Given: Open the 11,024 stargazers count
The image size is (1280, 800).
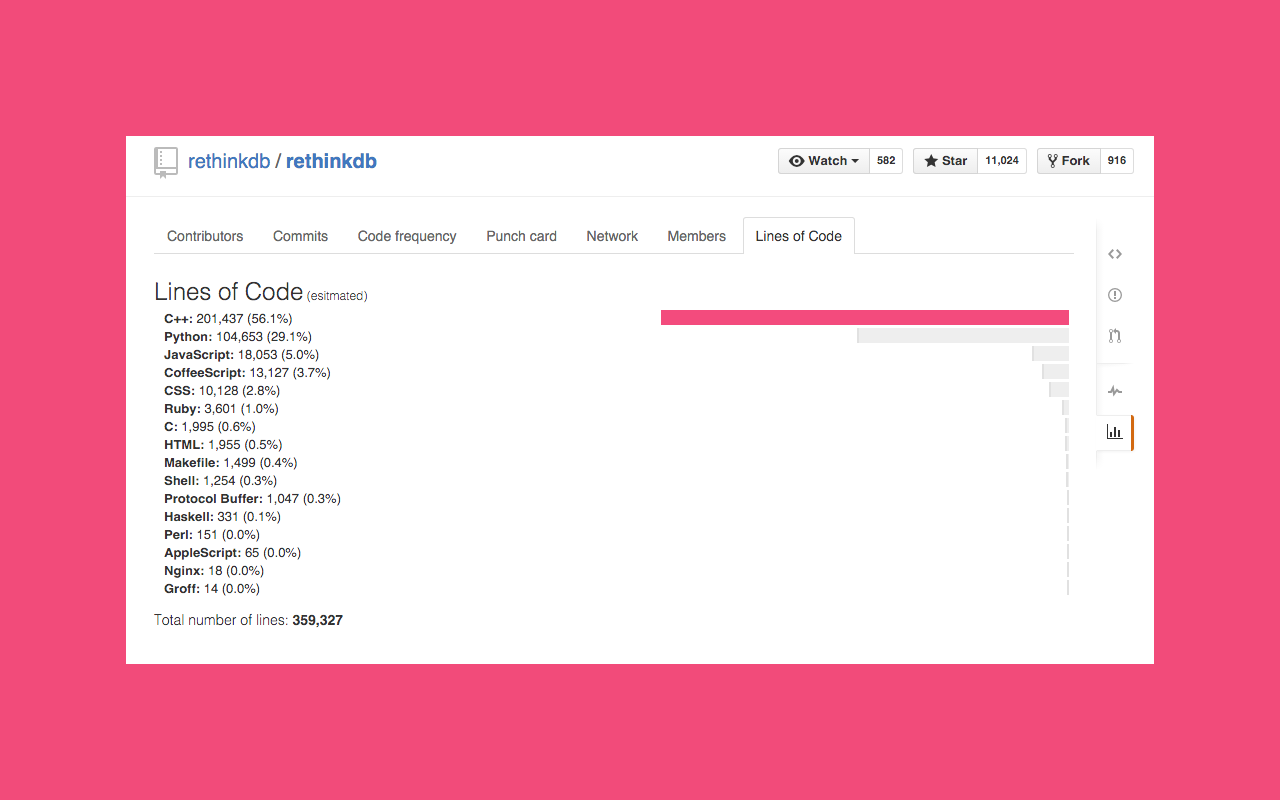Looking at the screenshot, I should 1002,161.
